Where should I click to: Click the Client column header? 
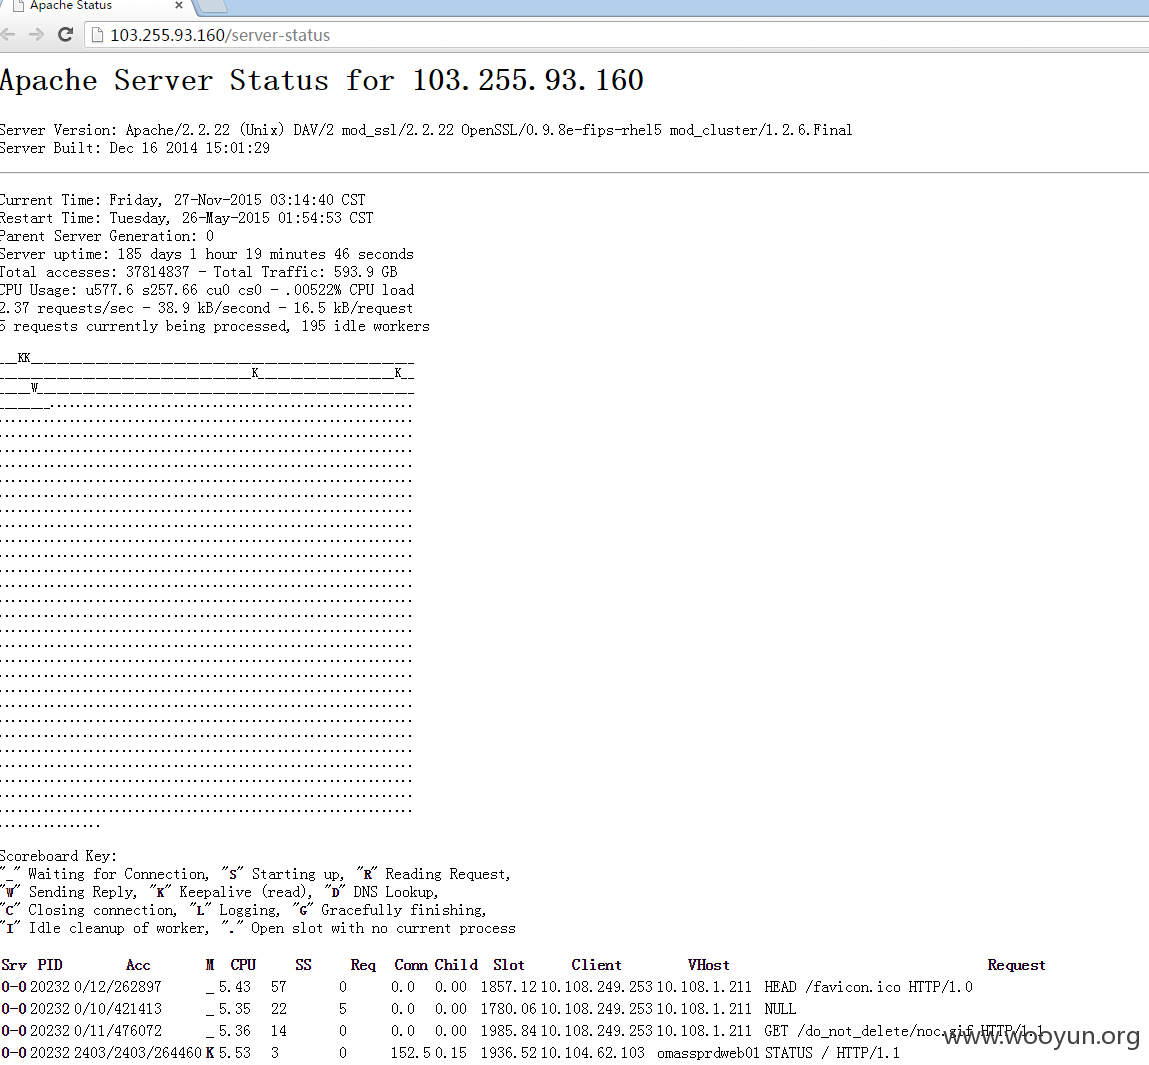coord(596,965)
